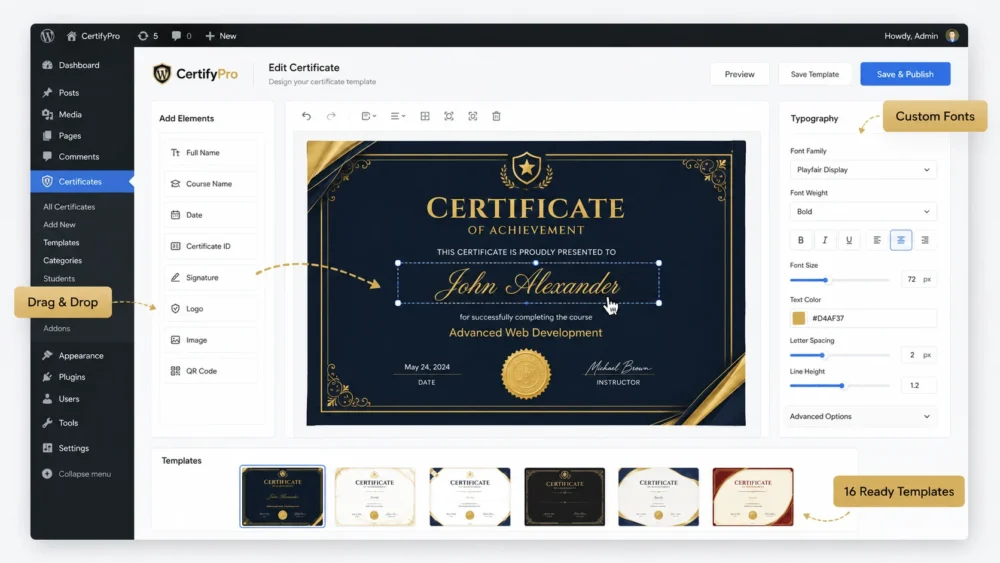Open the Font Family dropdown

[x=863, y=170]
